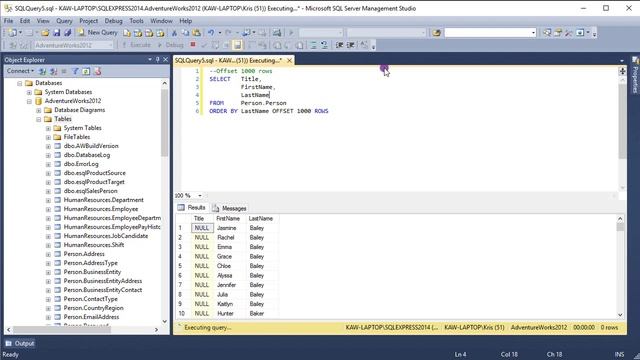Open the Connect dropdown in Object Explorer
Screen dimensions: 640x360
click(20, 71)
